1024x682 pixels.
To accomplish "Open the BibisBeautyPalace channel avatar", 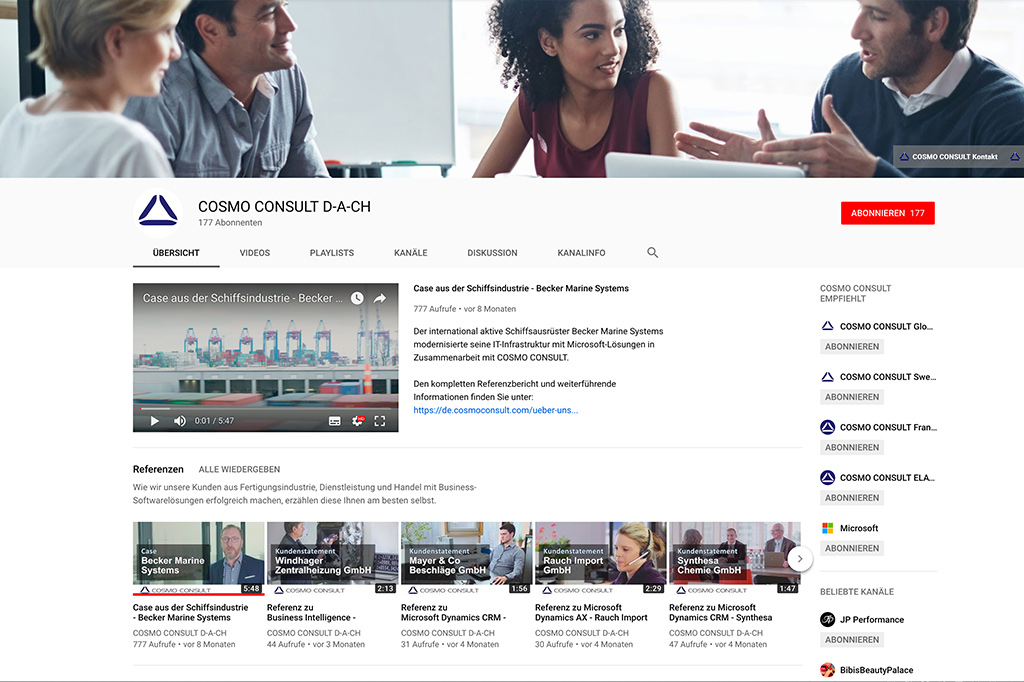I will point(828,670).
